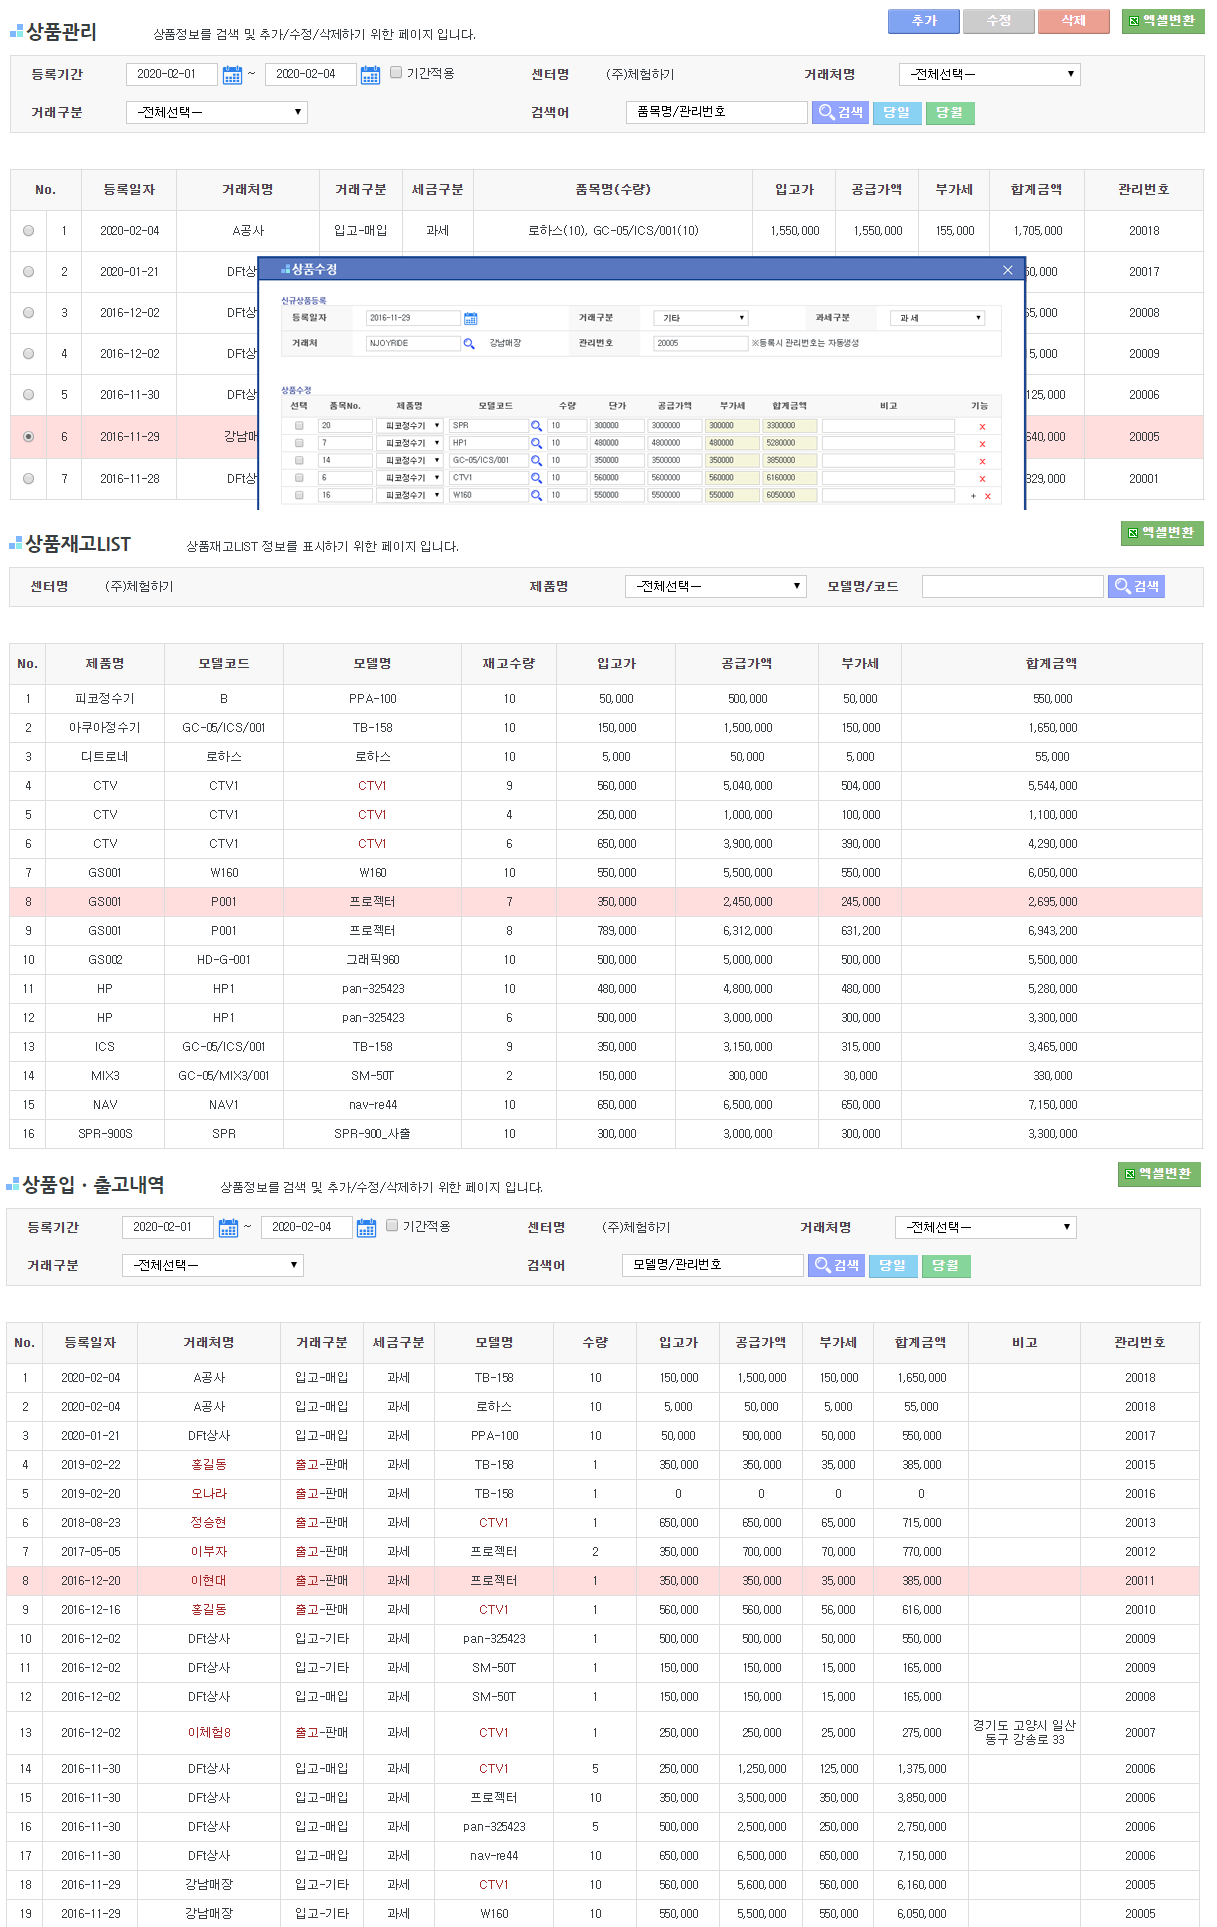Open the start date calendar in 상품입·출고내역
Image resolution: width=1217 pixels, height=1927 pixels.
click(x=228, y=1228)
